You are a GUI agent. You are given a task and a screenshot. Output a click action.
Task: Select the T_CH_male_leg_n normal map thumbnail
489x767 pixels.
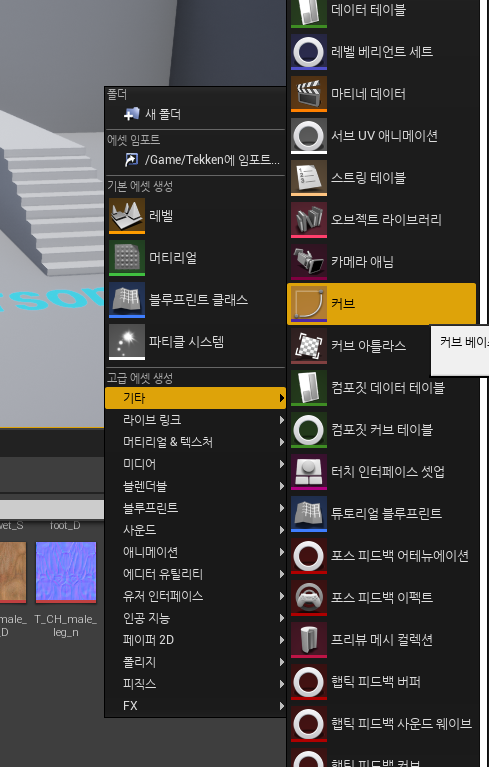tap(66, 572)
